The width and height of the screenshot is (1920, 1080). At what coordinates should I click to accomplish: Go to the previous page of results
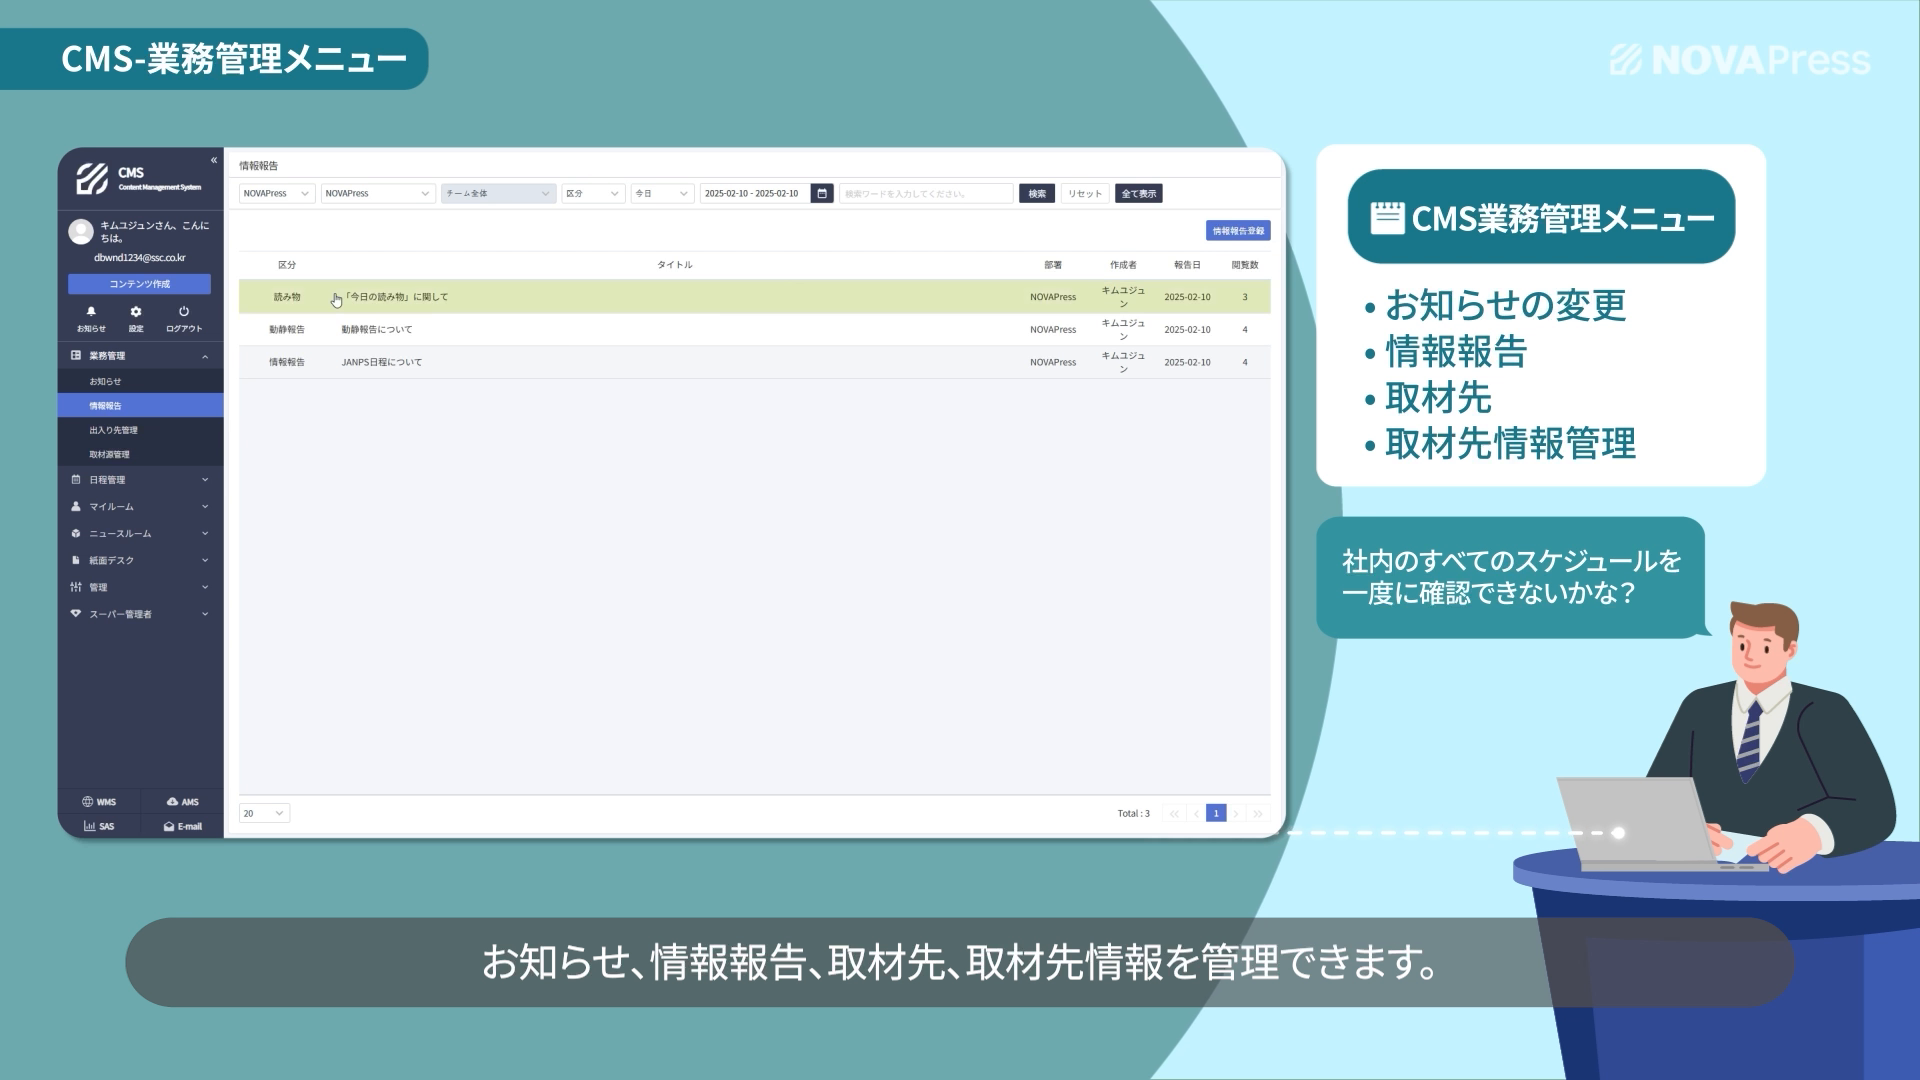point(1196,813)
